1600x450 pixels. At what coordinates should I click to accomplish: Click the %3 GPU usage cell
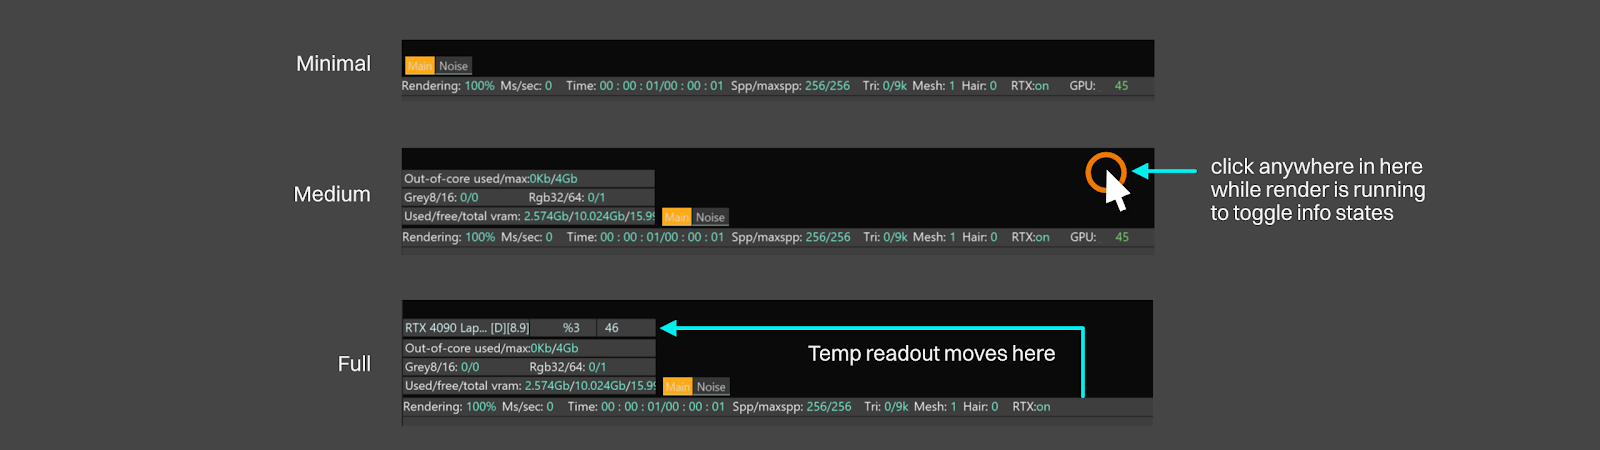click(x=571, y=328)
